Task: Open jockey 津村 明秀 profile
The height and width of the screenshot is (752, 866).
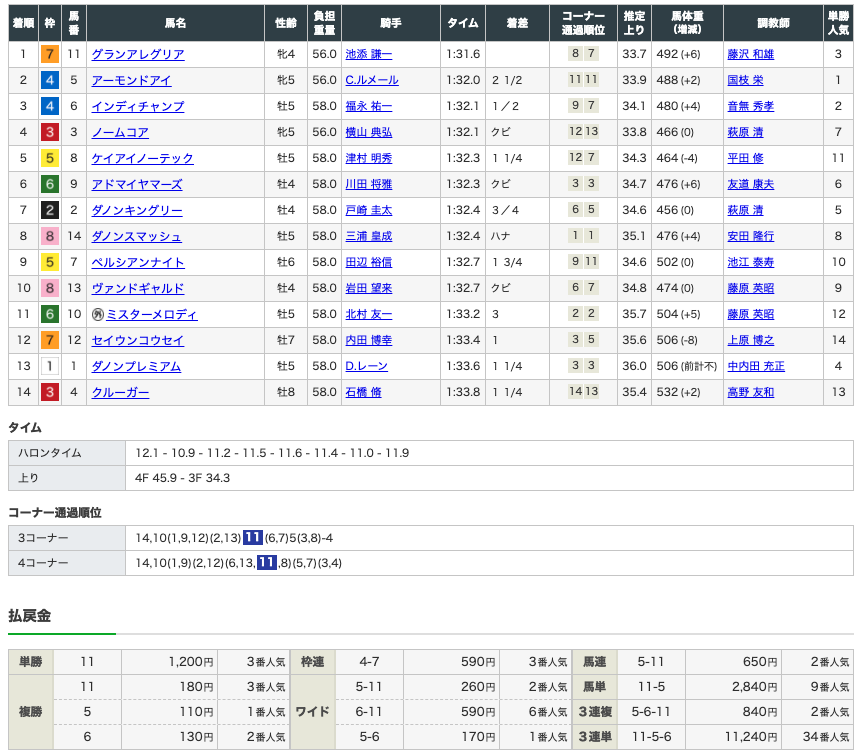Action: pos(369,158)
